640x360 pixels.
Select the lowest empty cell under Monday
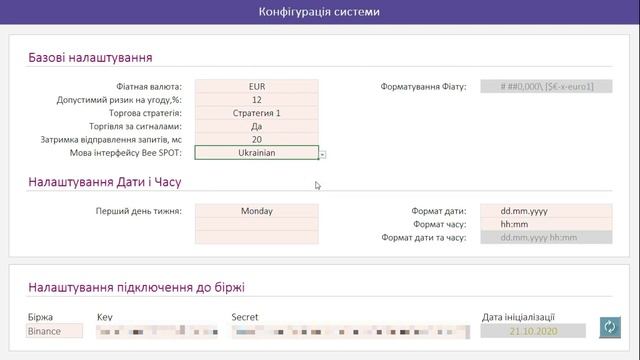[x=257, y=237]
